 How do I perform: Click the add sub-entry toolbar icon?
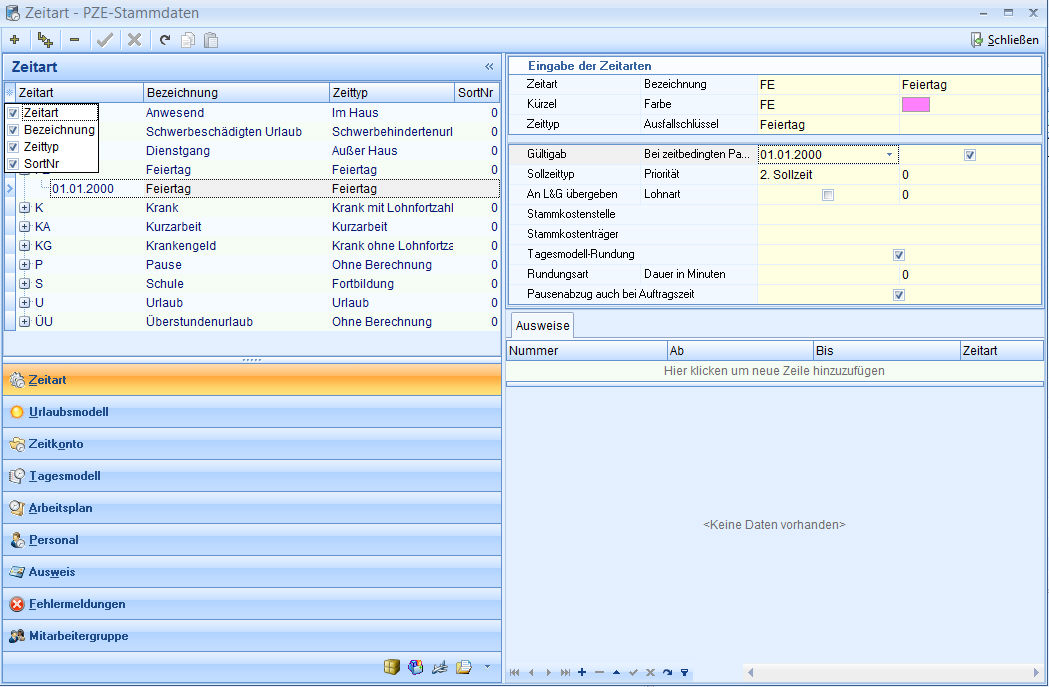(x=45, y=40)
